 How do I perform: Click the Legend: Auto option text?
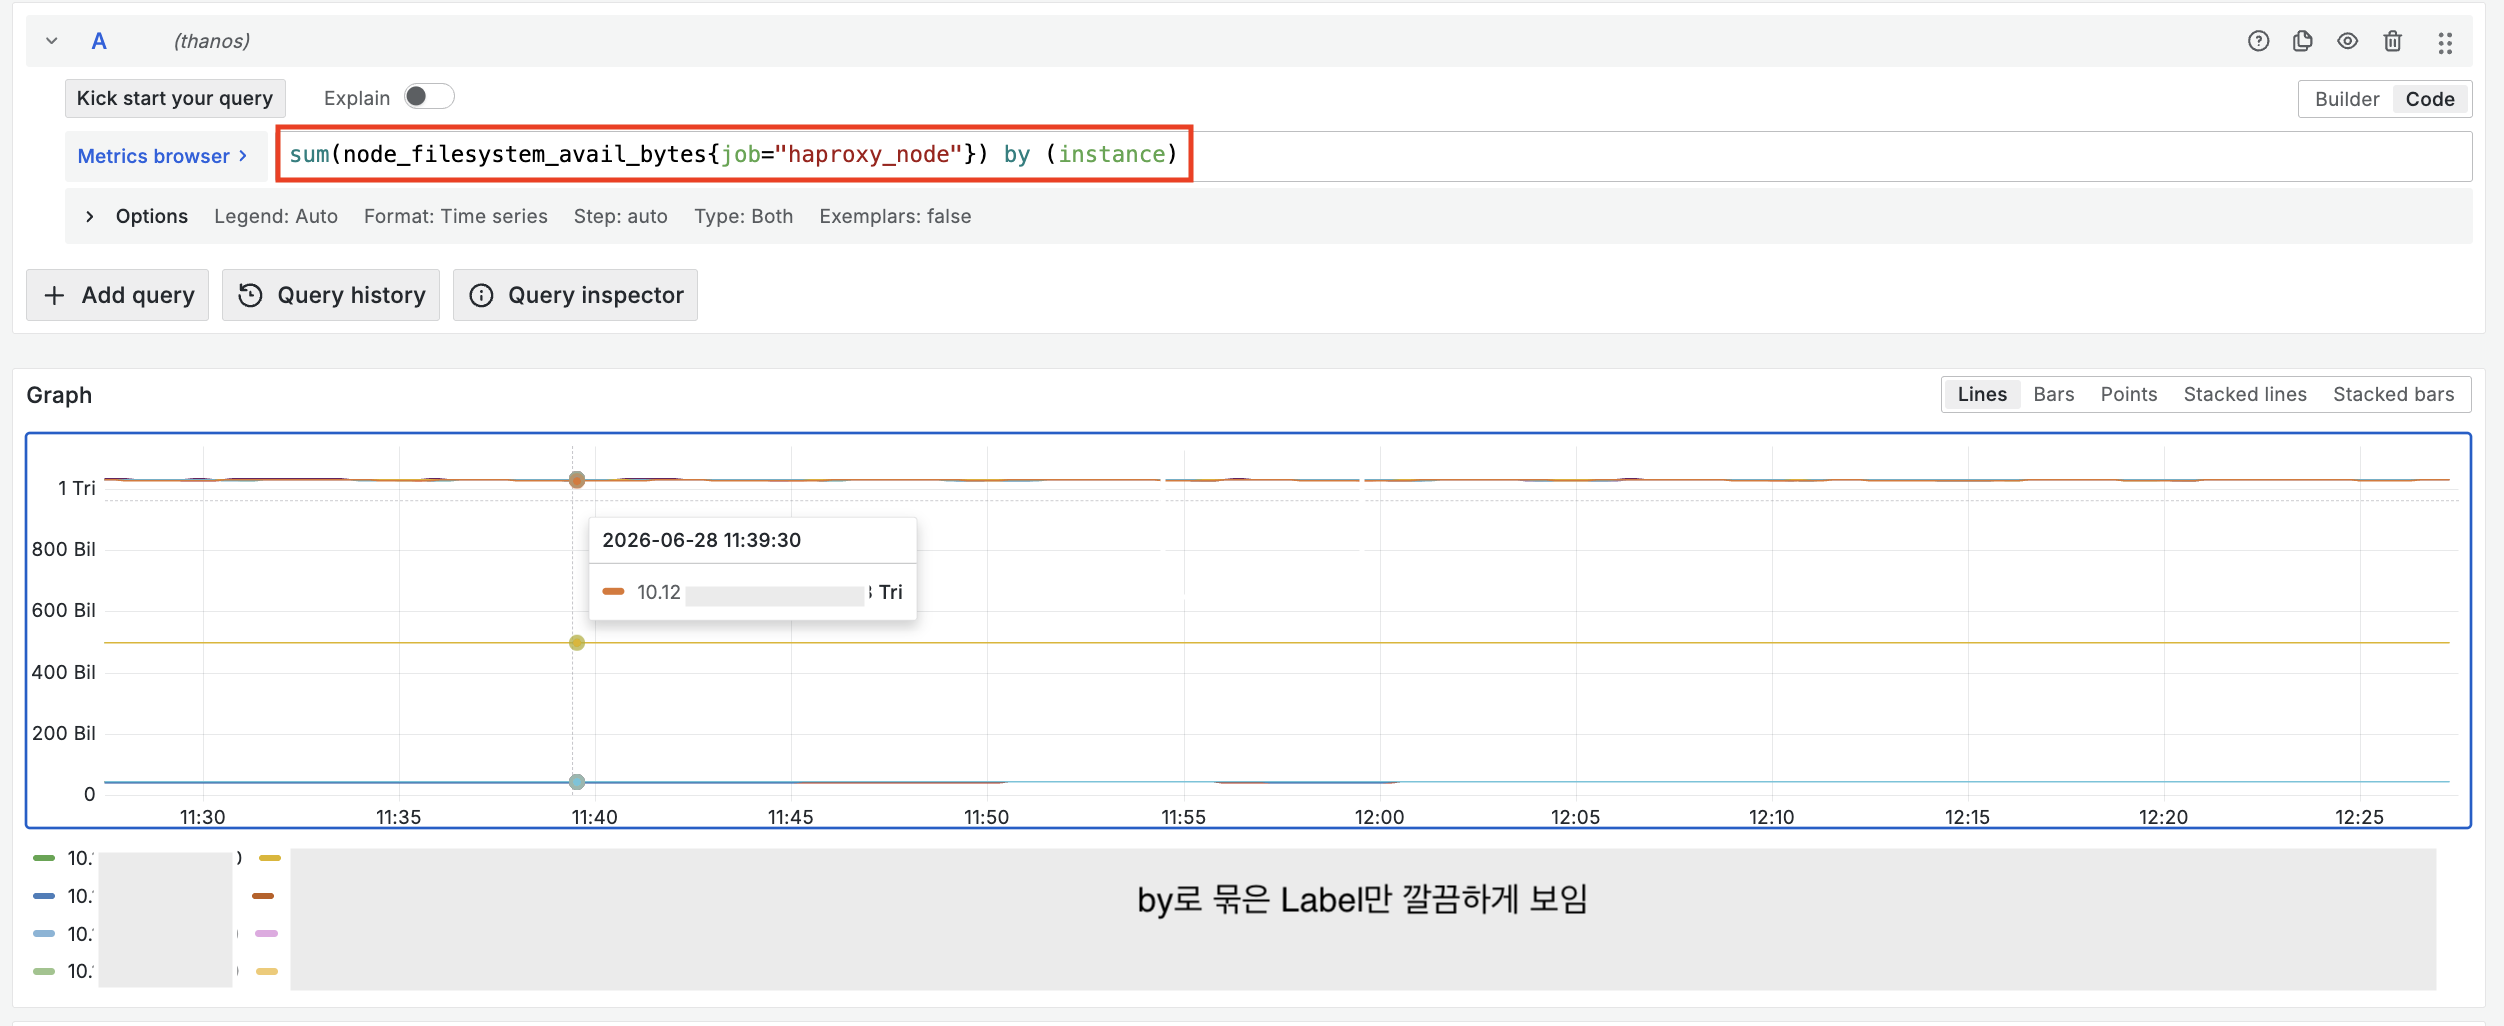click(x=276, y=216)
